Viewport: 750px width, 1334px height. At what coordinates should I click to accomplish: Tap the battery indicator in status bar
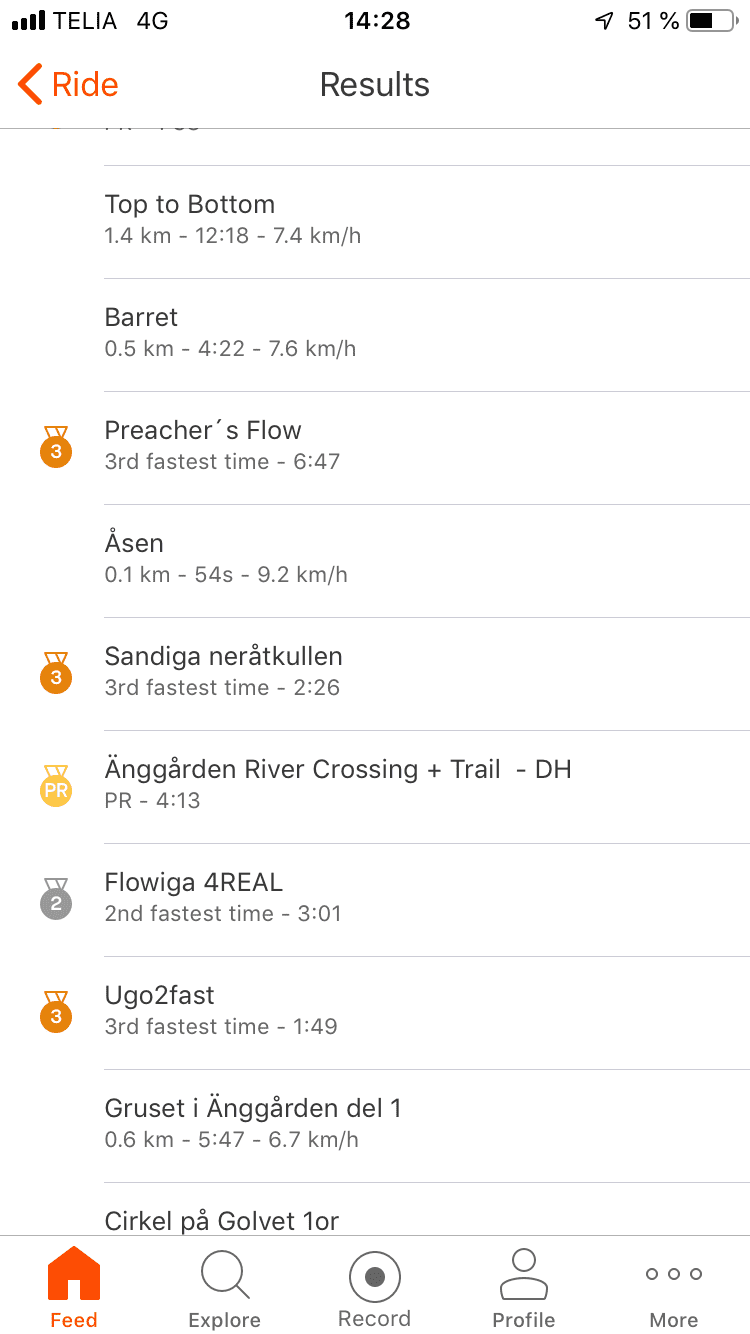pyautogui.click(x=712, y=21)
